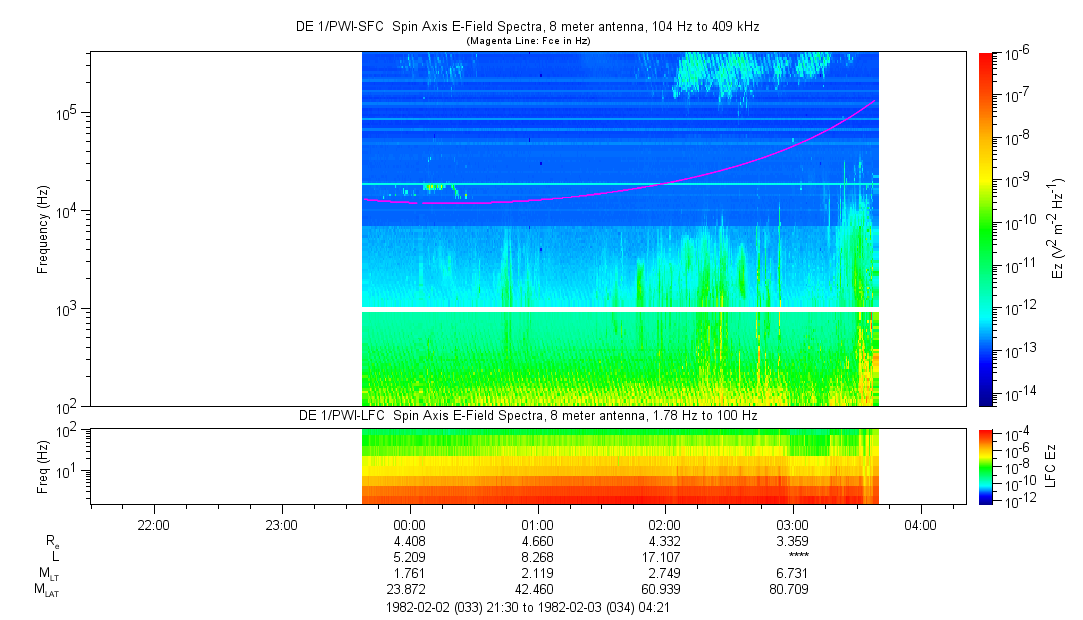1083x620 pixels.
Task: Click the Ez units label beside upper colorbar
Action: coord(1058,228)
